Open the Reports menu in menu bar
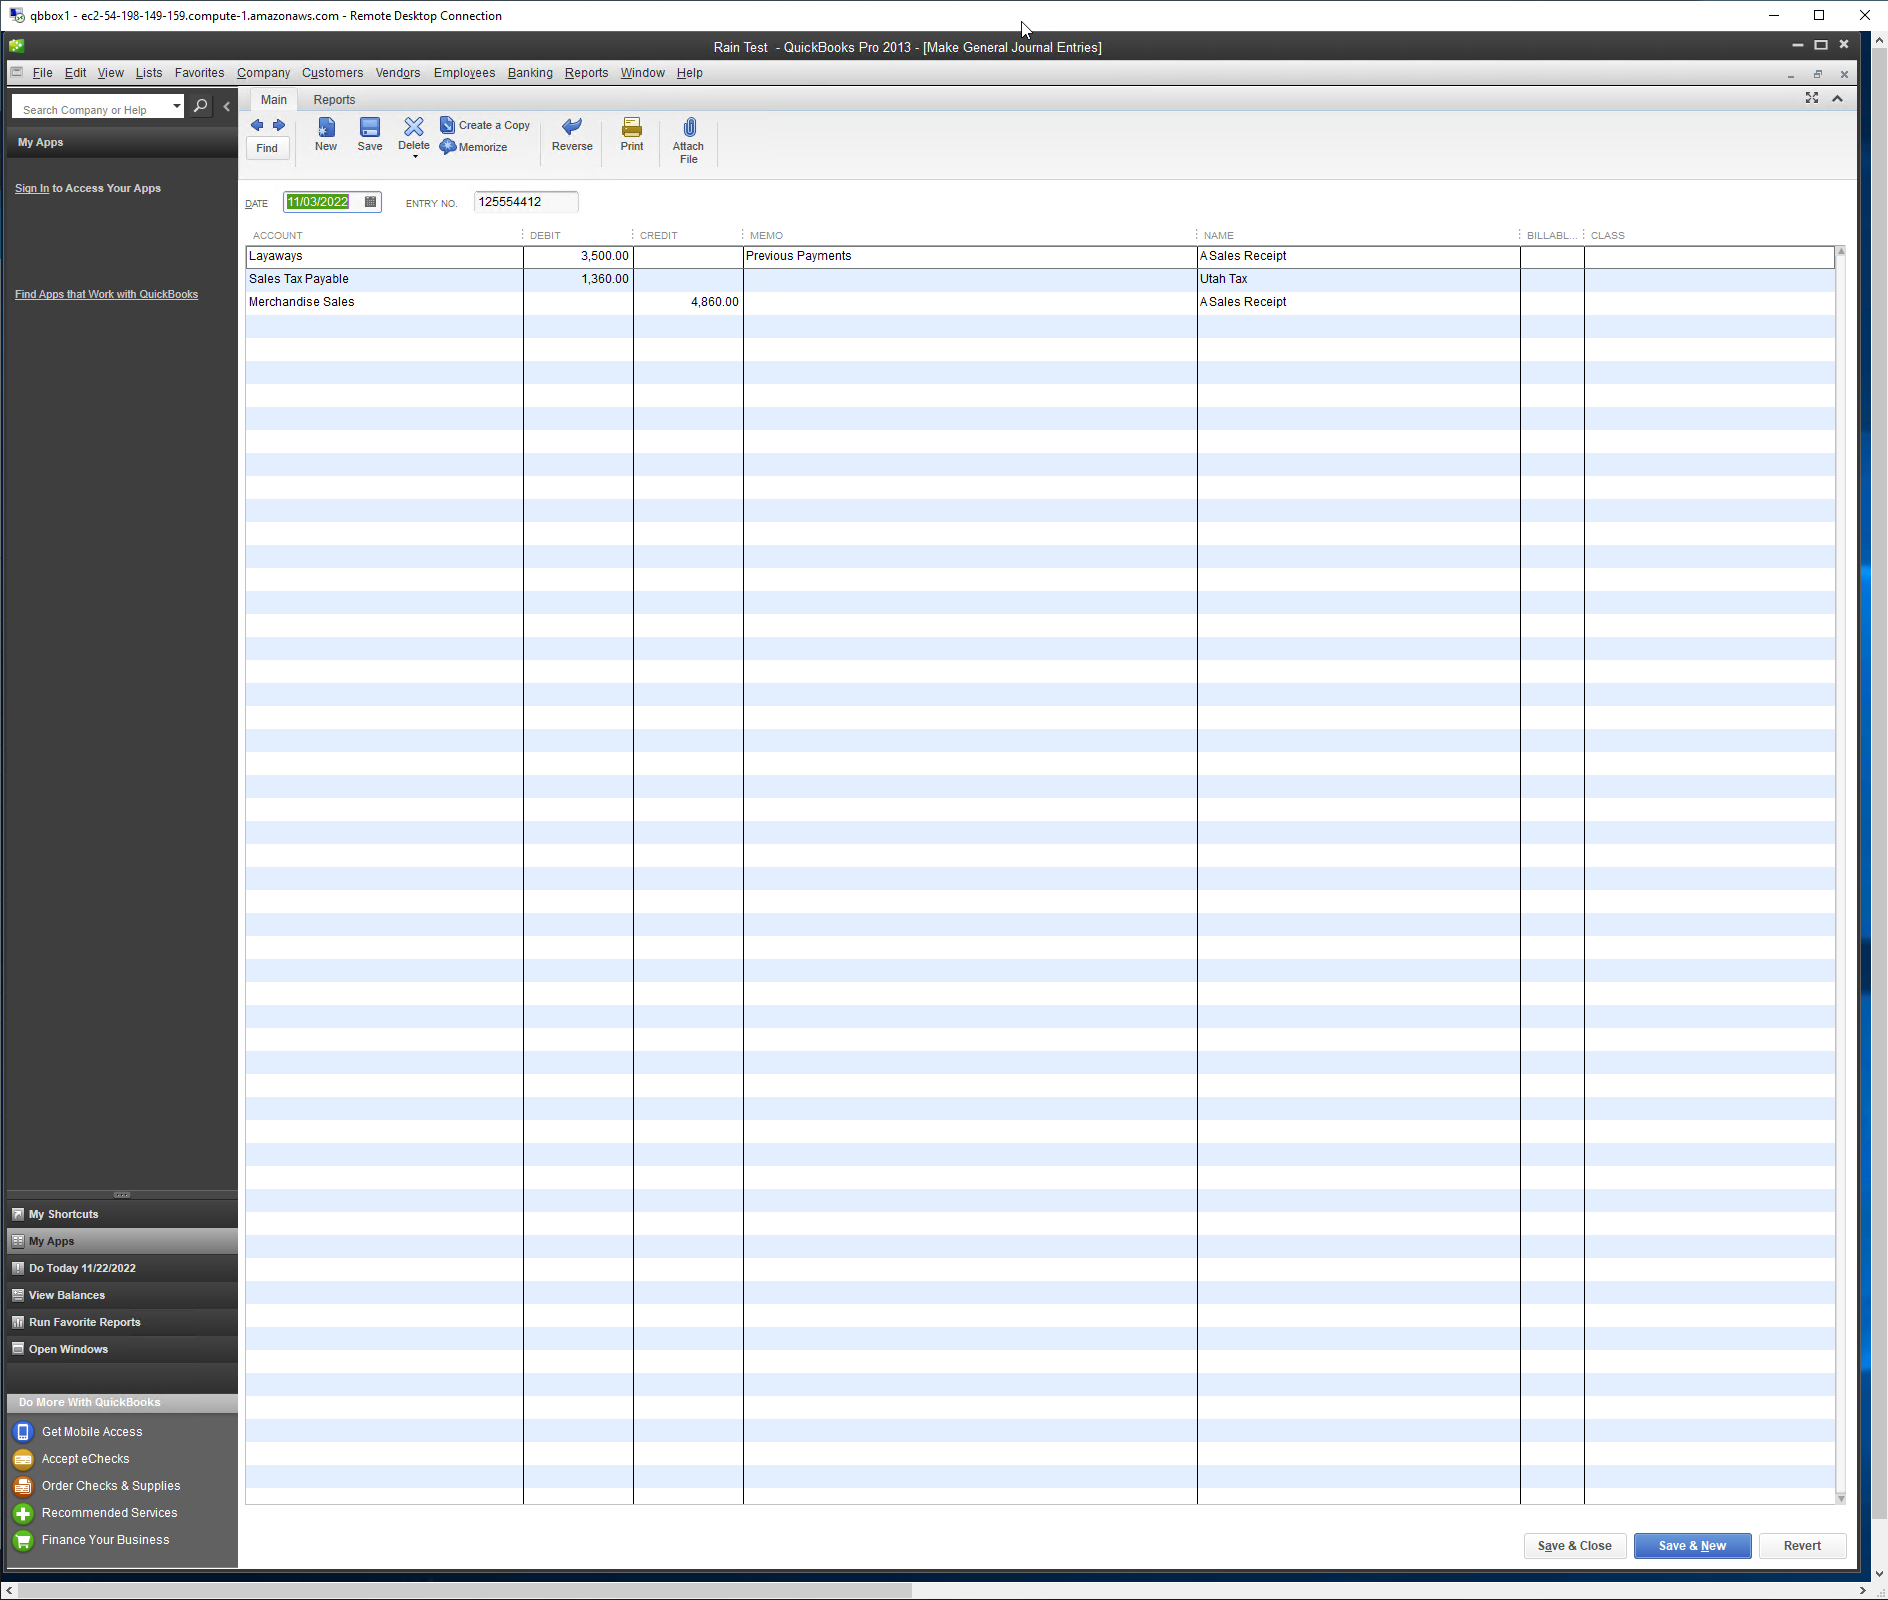The height and width of the screenshot is (1600, 1888). pyautogui.click(x=586, y=73)
